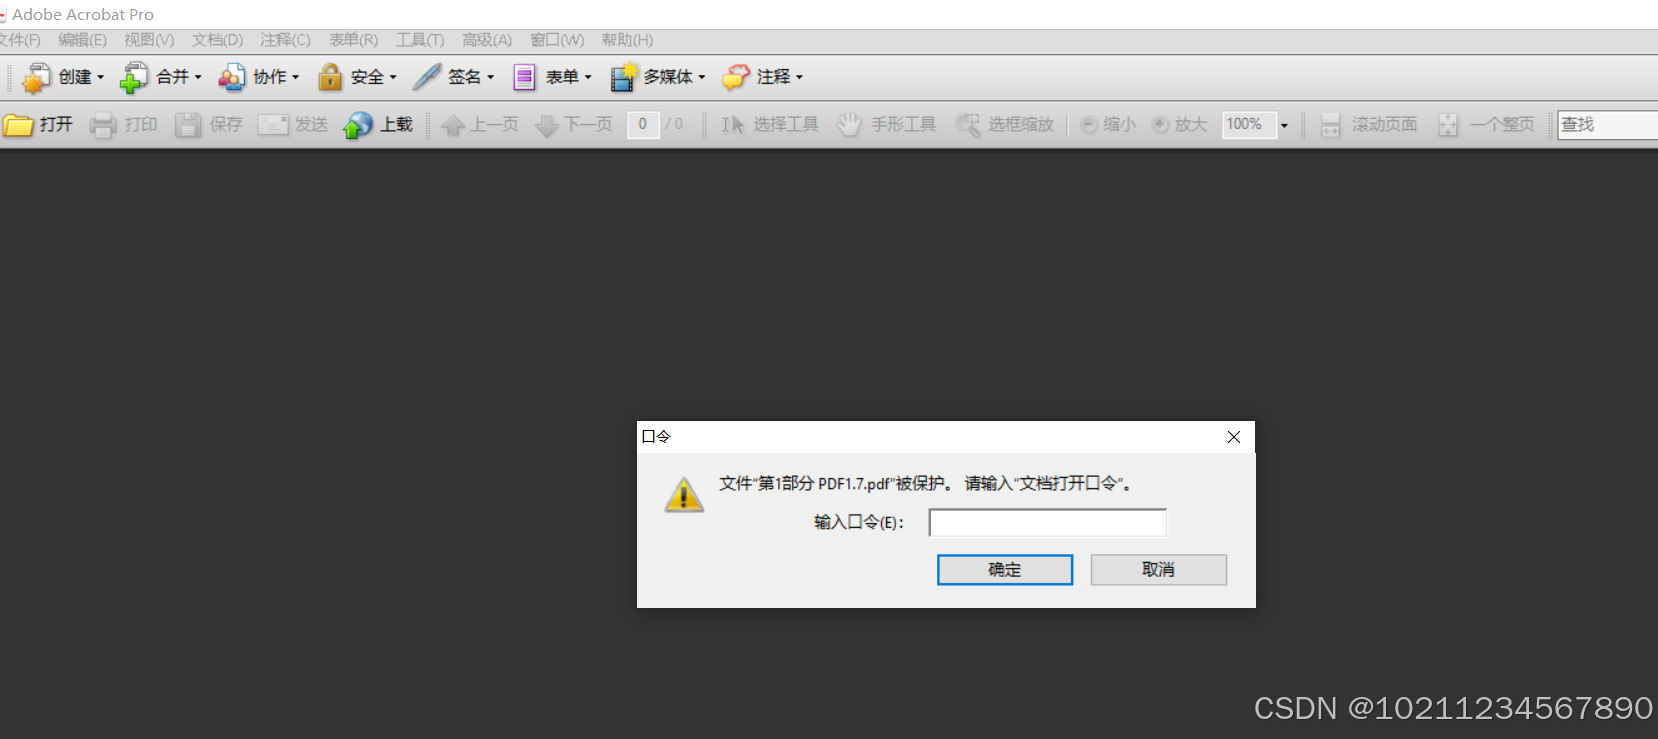Click the 签名 (Sign) pen icon

coord(427,77)
